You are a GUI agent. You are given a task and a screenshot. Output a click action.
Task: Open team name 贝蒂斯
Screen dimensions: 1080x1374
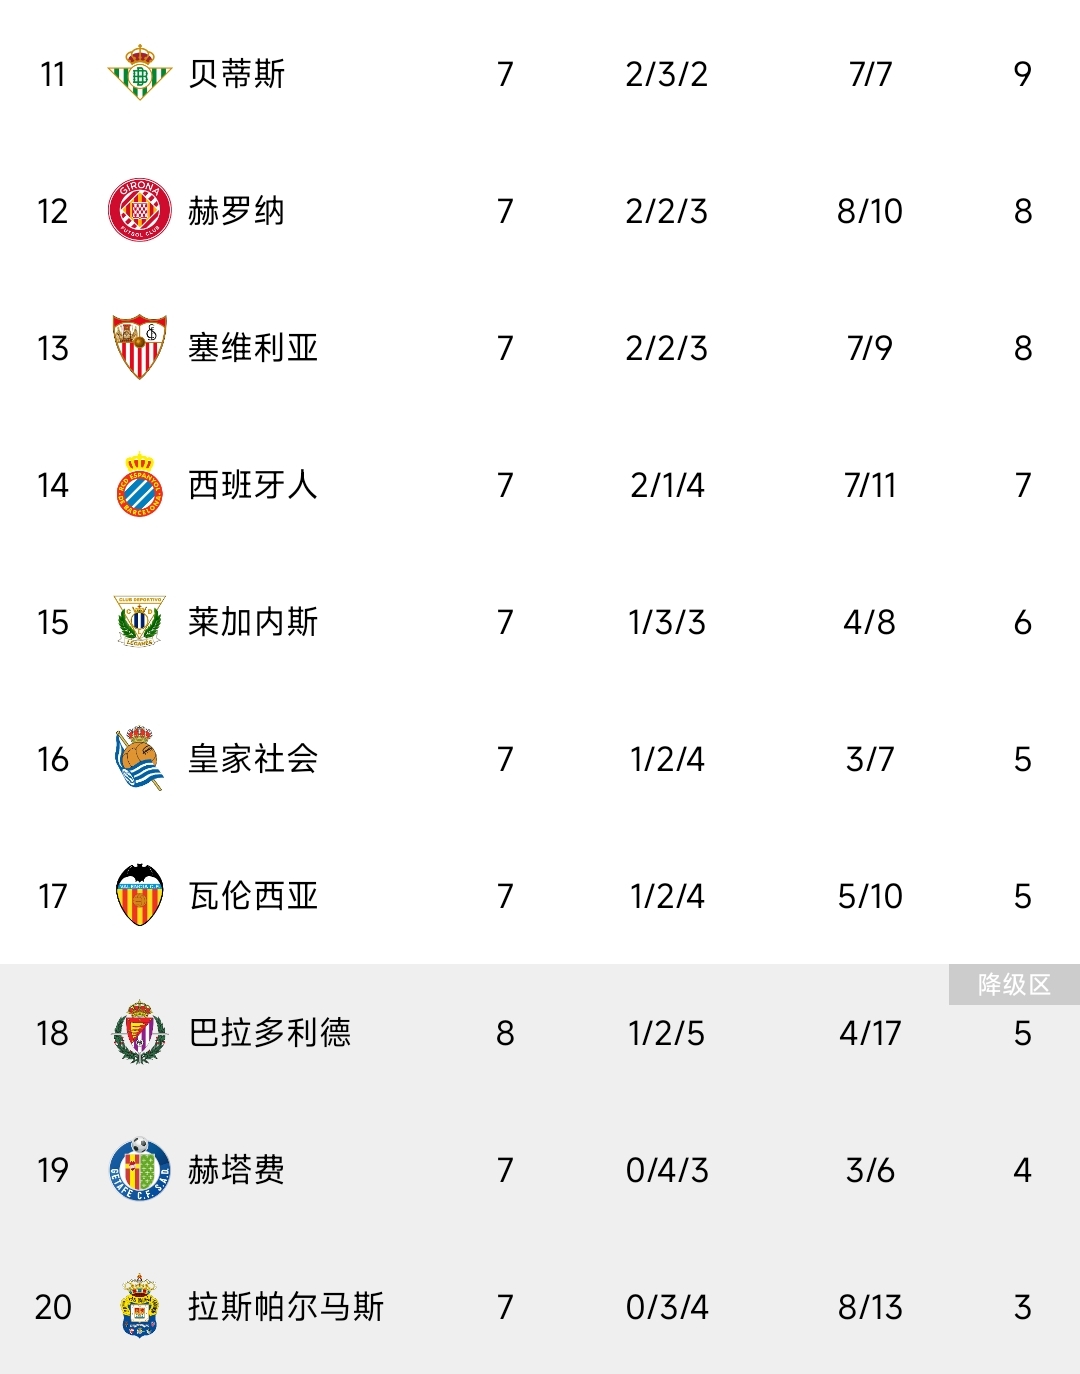point(237,74)
